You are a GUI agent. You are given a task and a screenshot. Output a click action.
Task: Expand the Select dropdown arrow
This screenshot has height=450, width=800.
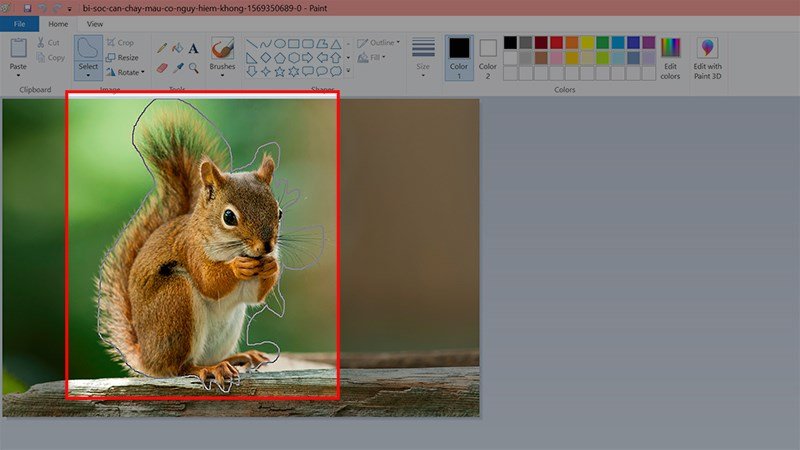point(89,76)
